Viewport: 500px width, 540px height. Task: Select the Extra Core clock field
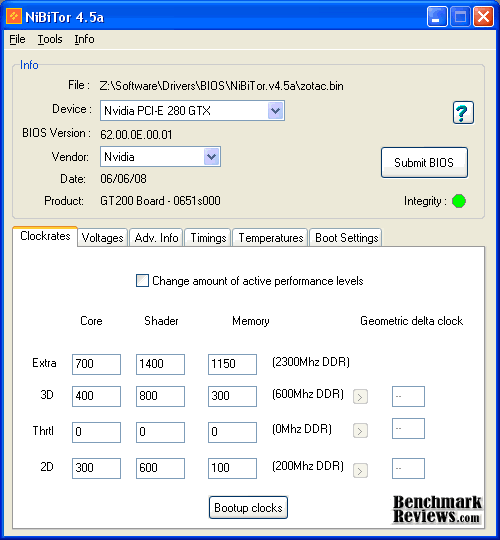coord(96,364)
